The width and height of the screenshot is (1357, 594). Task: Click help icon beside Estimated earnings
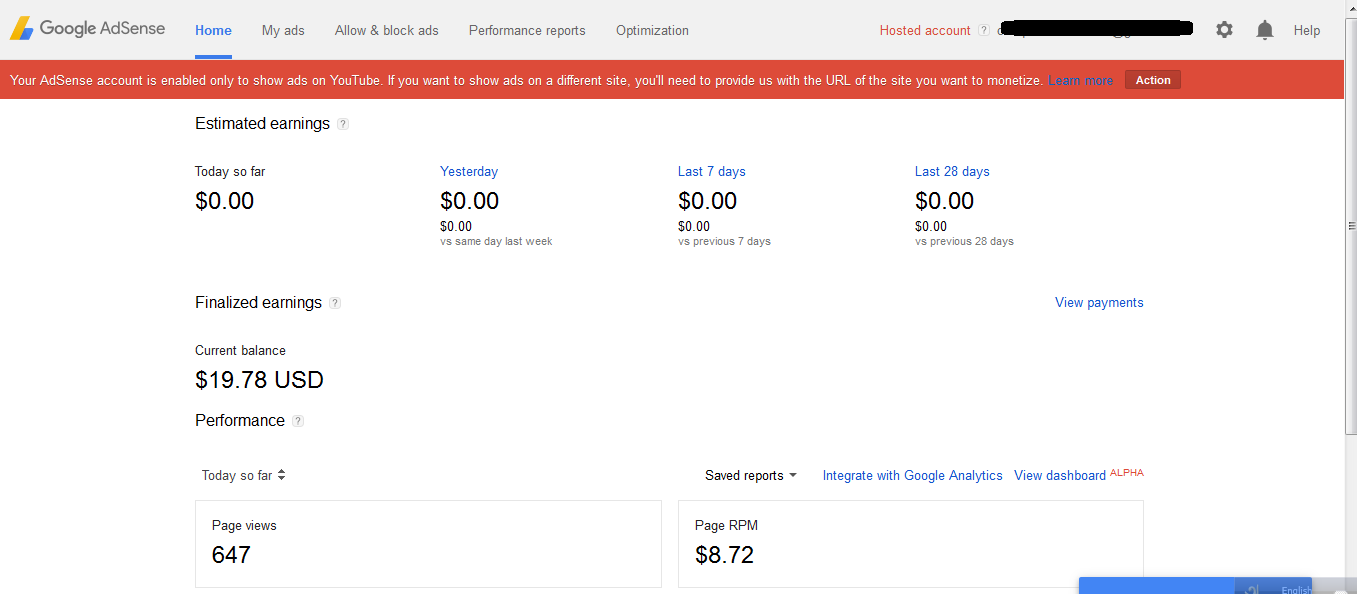point(343,124)
